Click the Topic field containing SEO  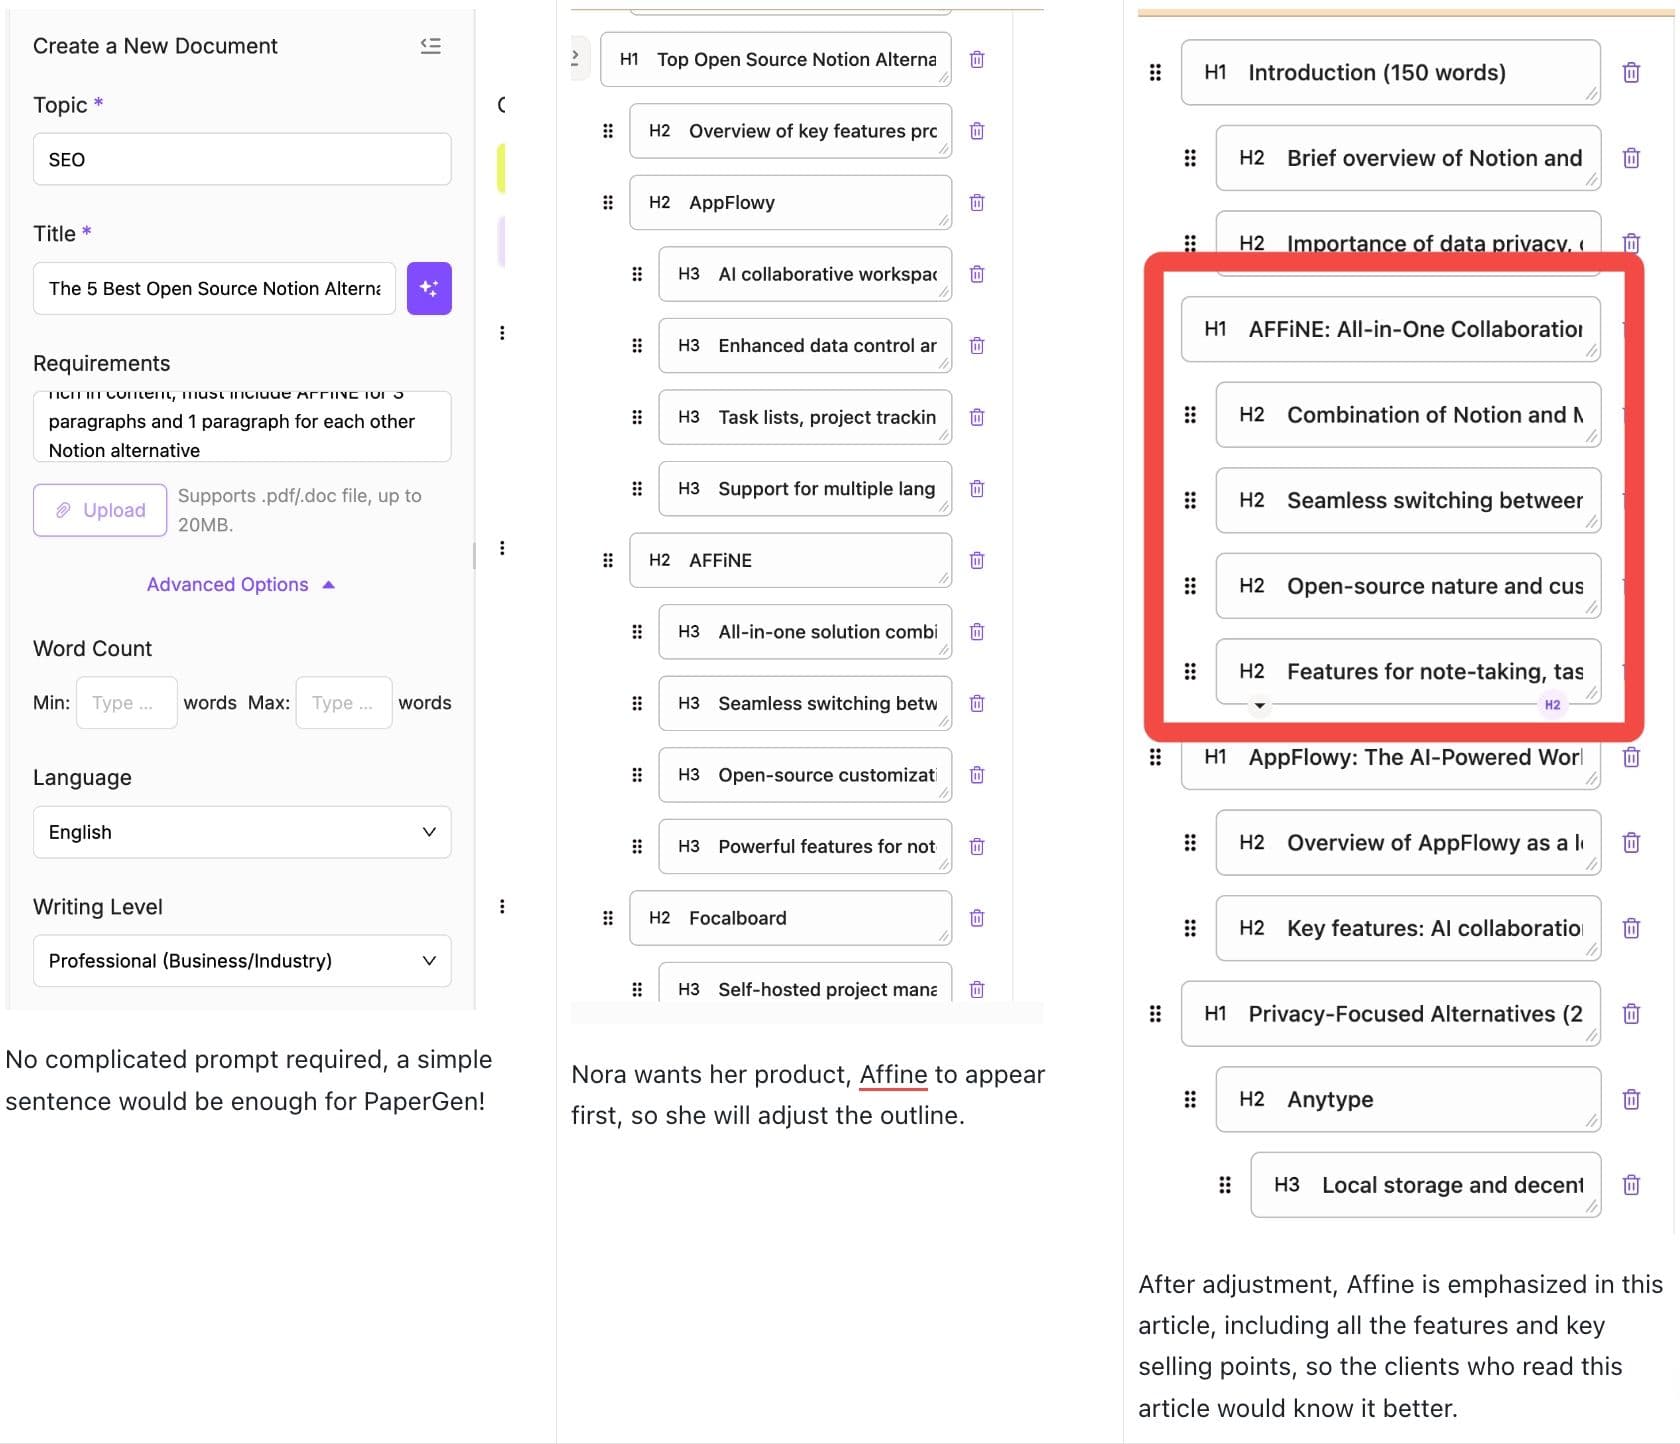[x=242, y=160]
